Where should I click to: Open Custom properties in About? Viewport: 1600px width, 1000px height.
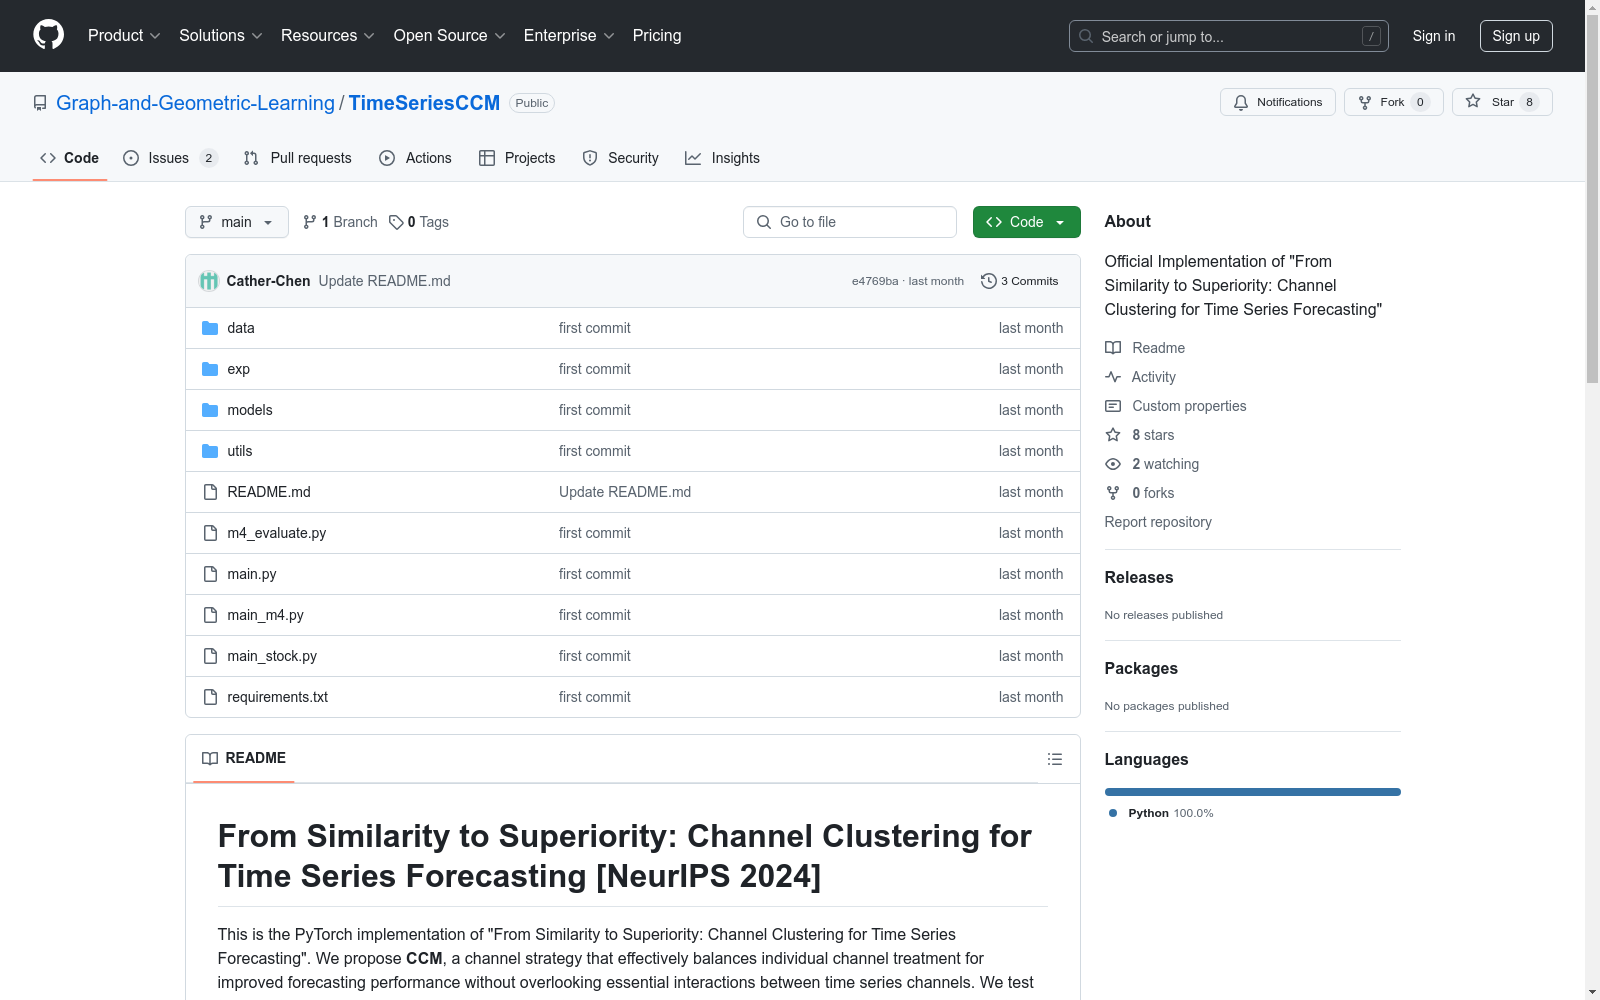[1176, 406]
